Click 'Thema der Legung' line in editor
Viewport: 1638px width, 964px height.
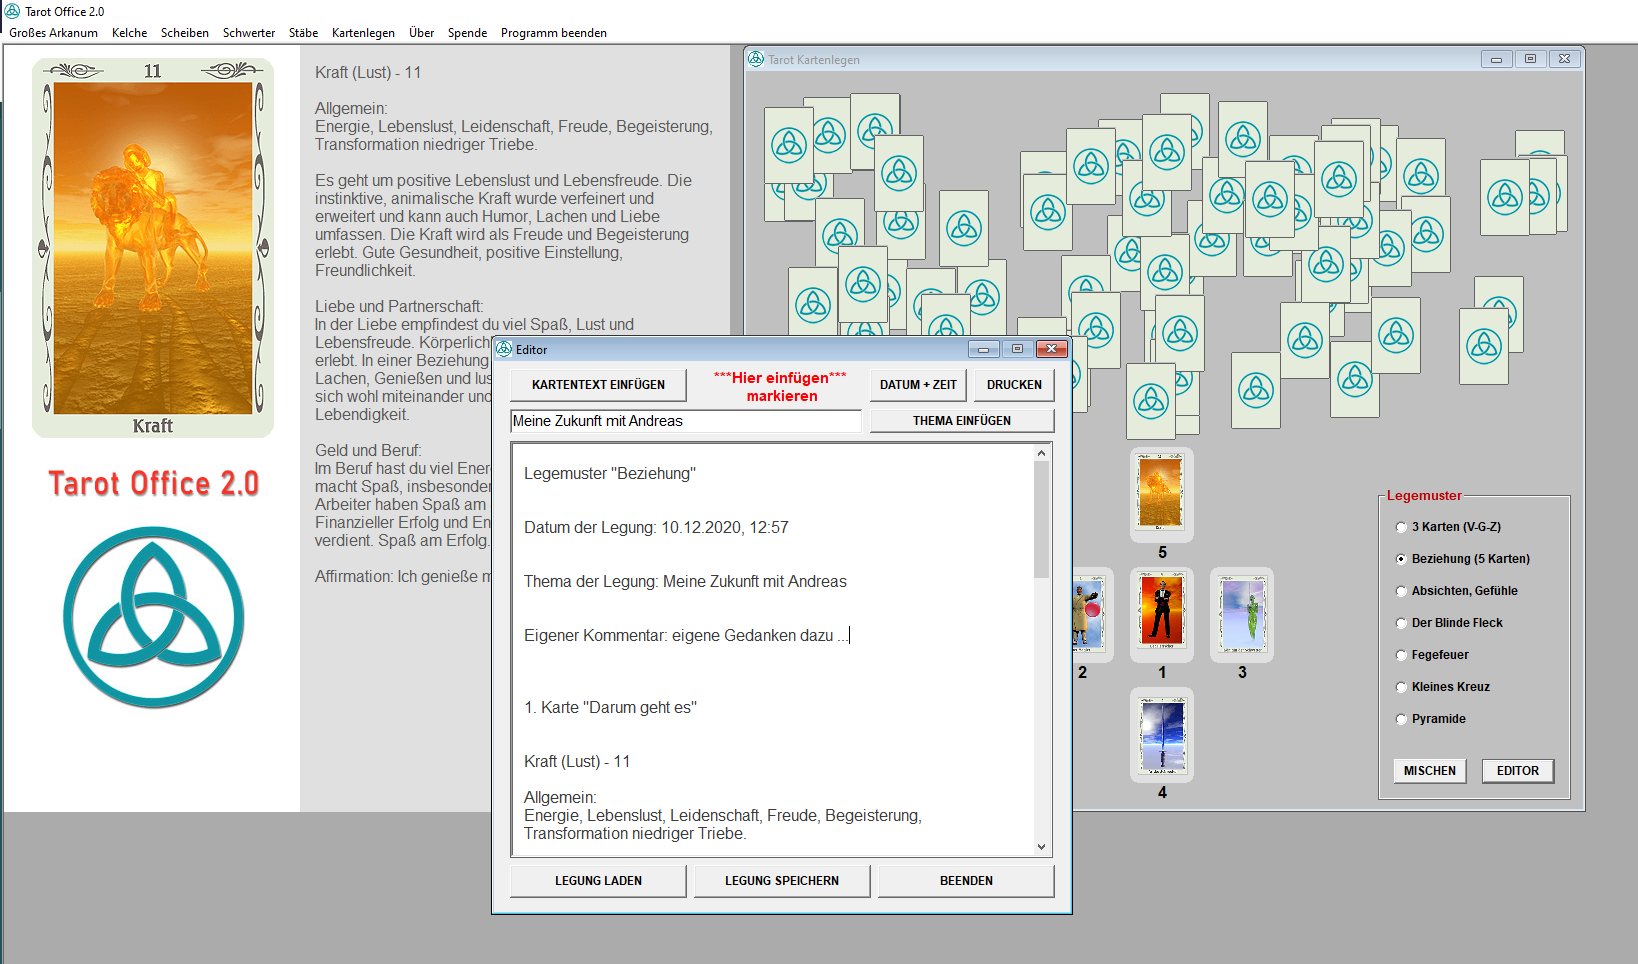pyautogui.click(x=685, y=582)
